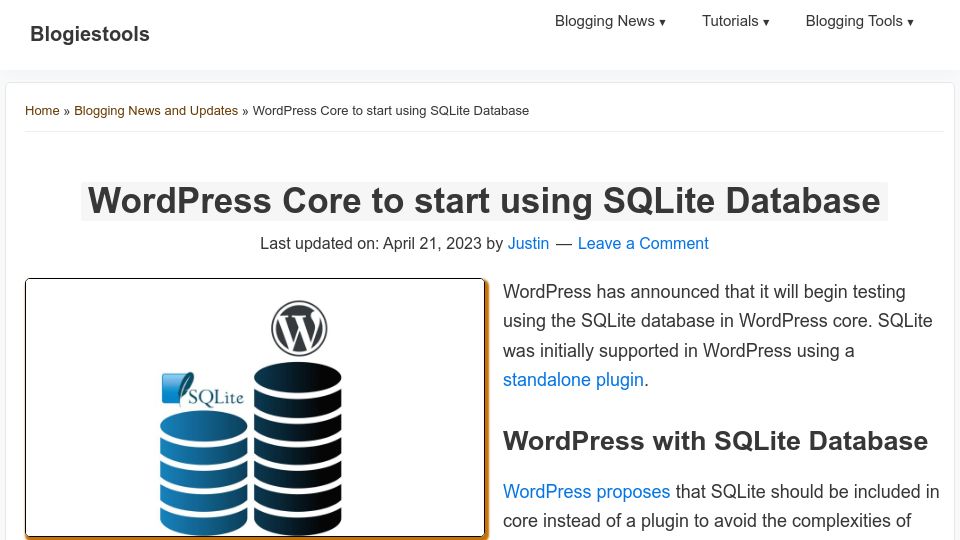Image resolution: width=960 pixels, height=540 pixels.
Task: Click the SQLite logo in the image
Action: (x=203, y=390)
